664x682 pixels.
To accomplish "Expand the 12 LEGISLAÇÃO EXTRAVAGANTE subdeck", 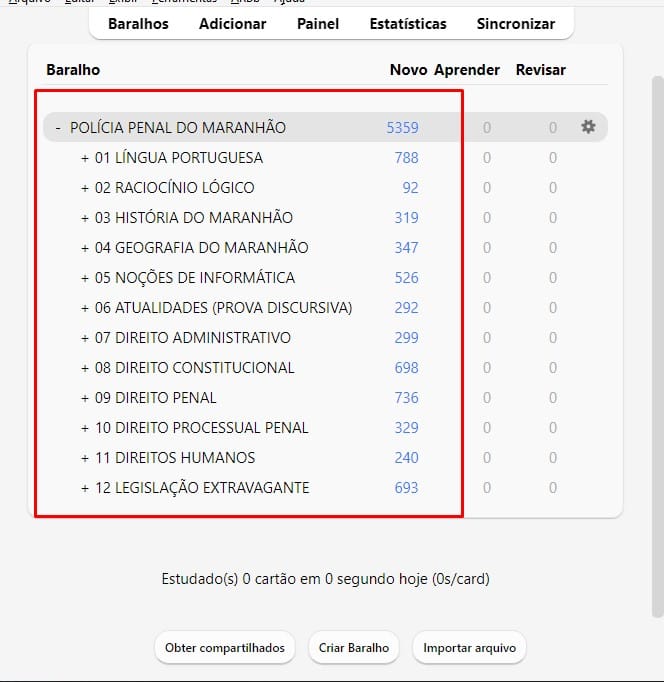I will pyautogui.click(x=85, y=488).
